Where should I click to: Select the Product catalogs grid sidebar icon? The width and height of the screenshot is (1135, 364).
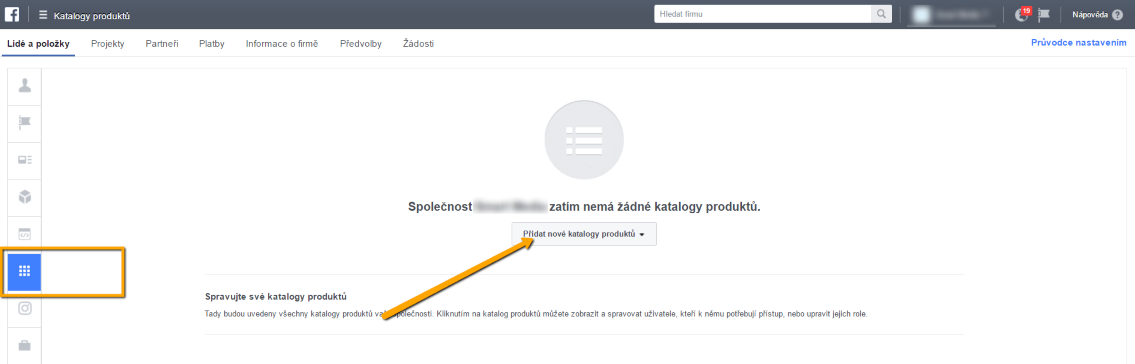[25, 271]
